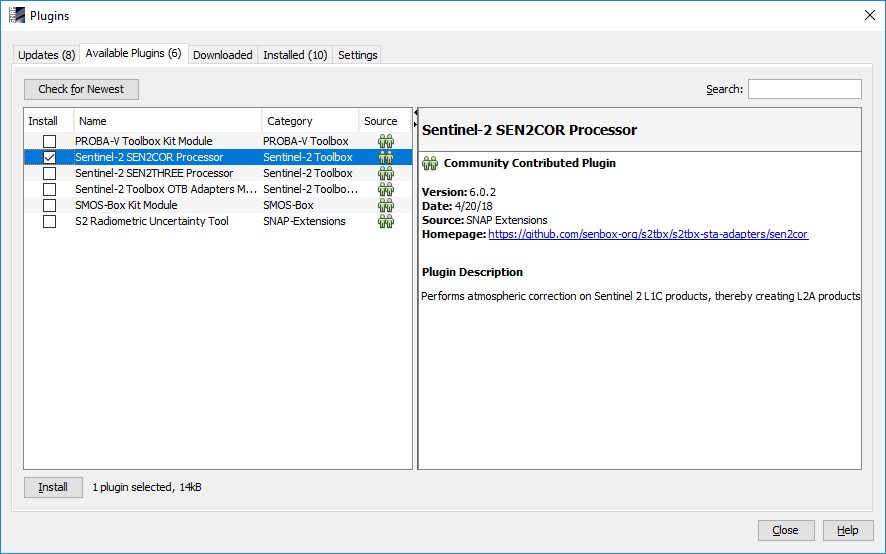Select Sentinel-2 Toolbox OTB Adapters row name
The width and height of the screenshot is (886, 554).
[166, 189]
